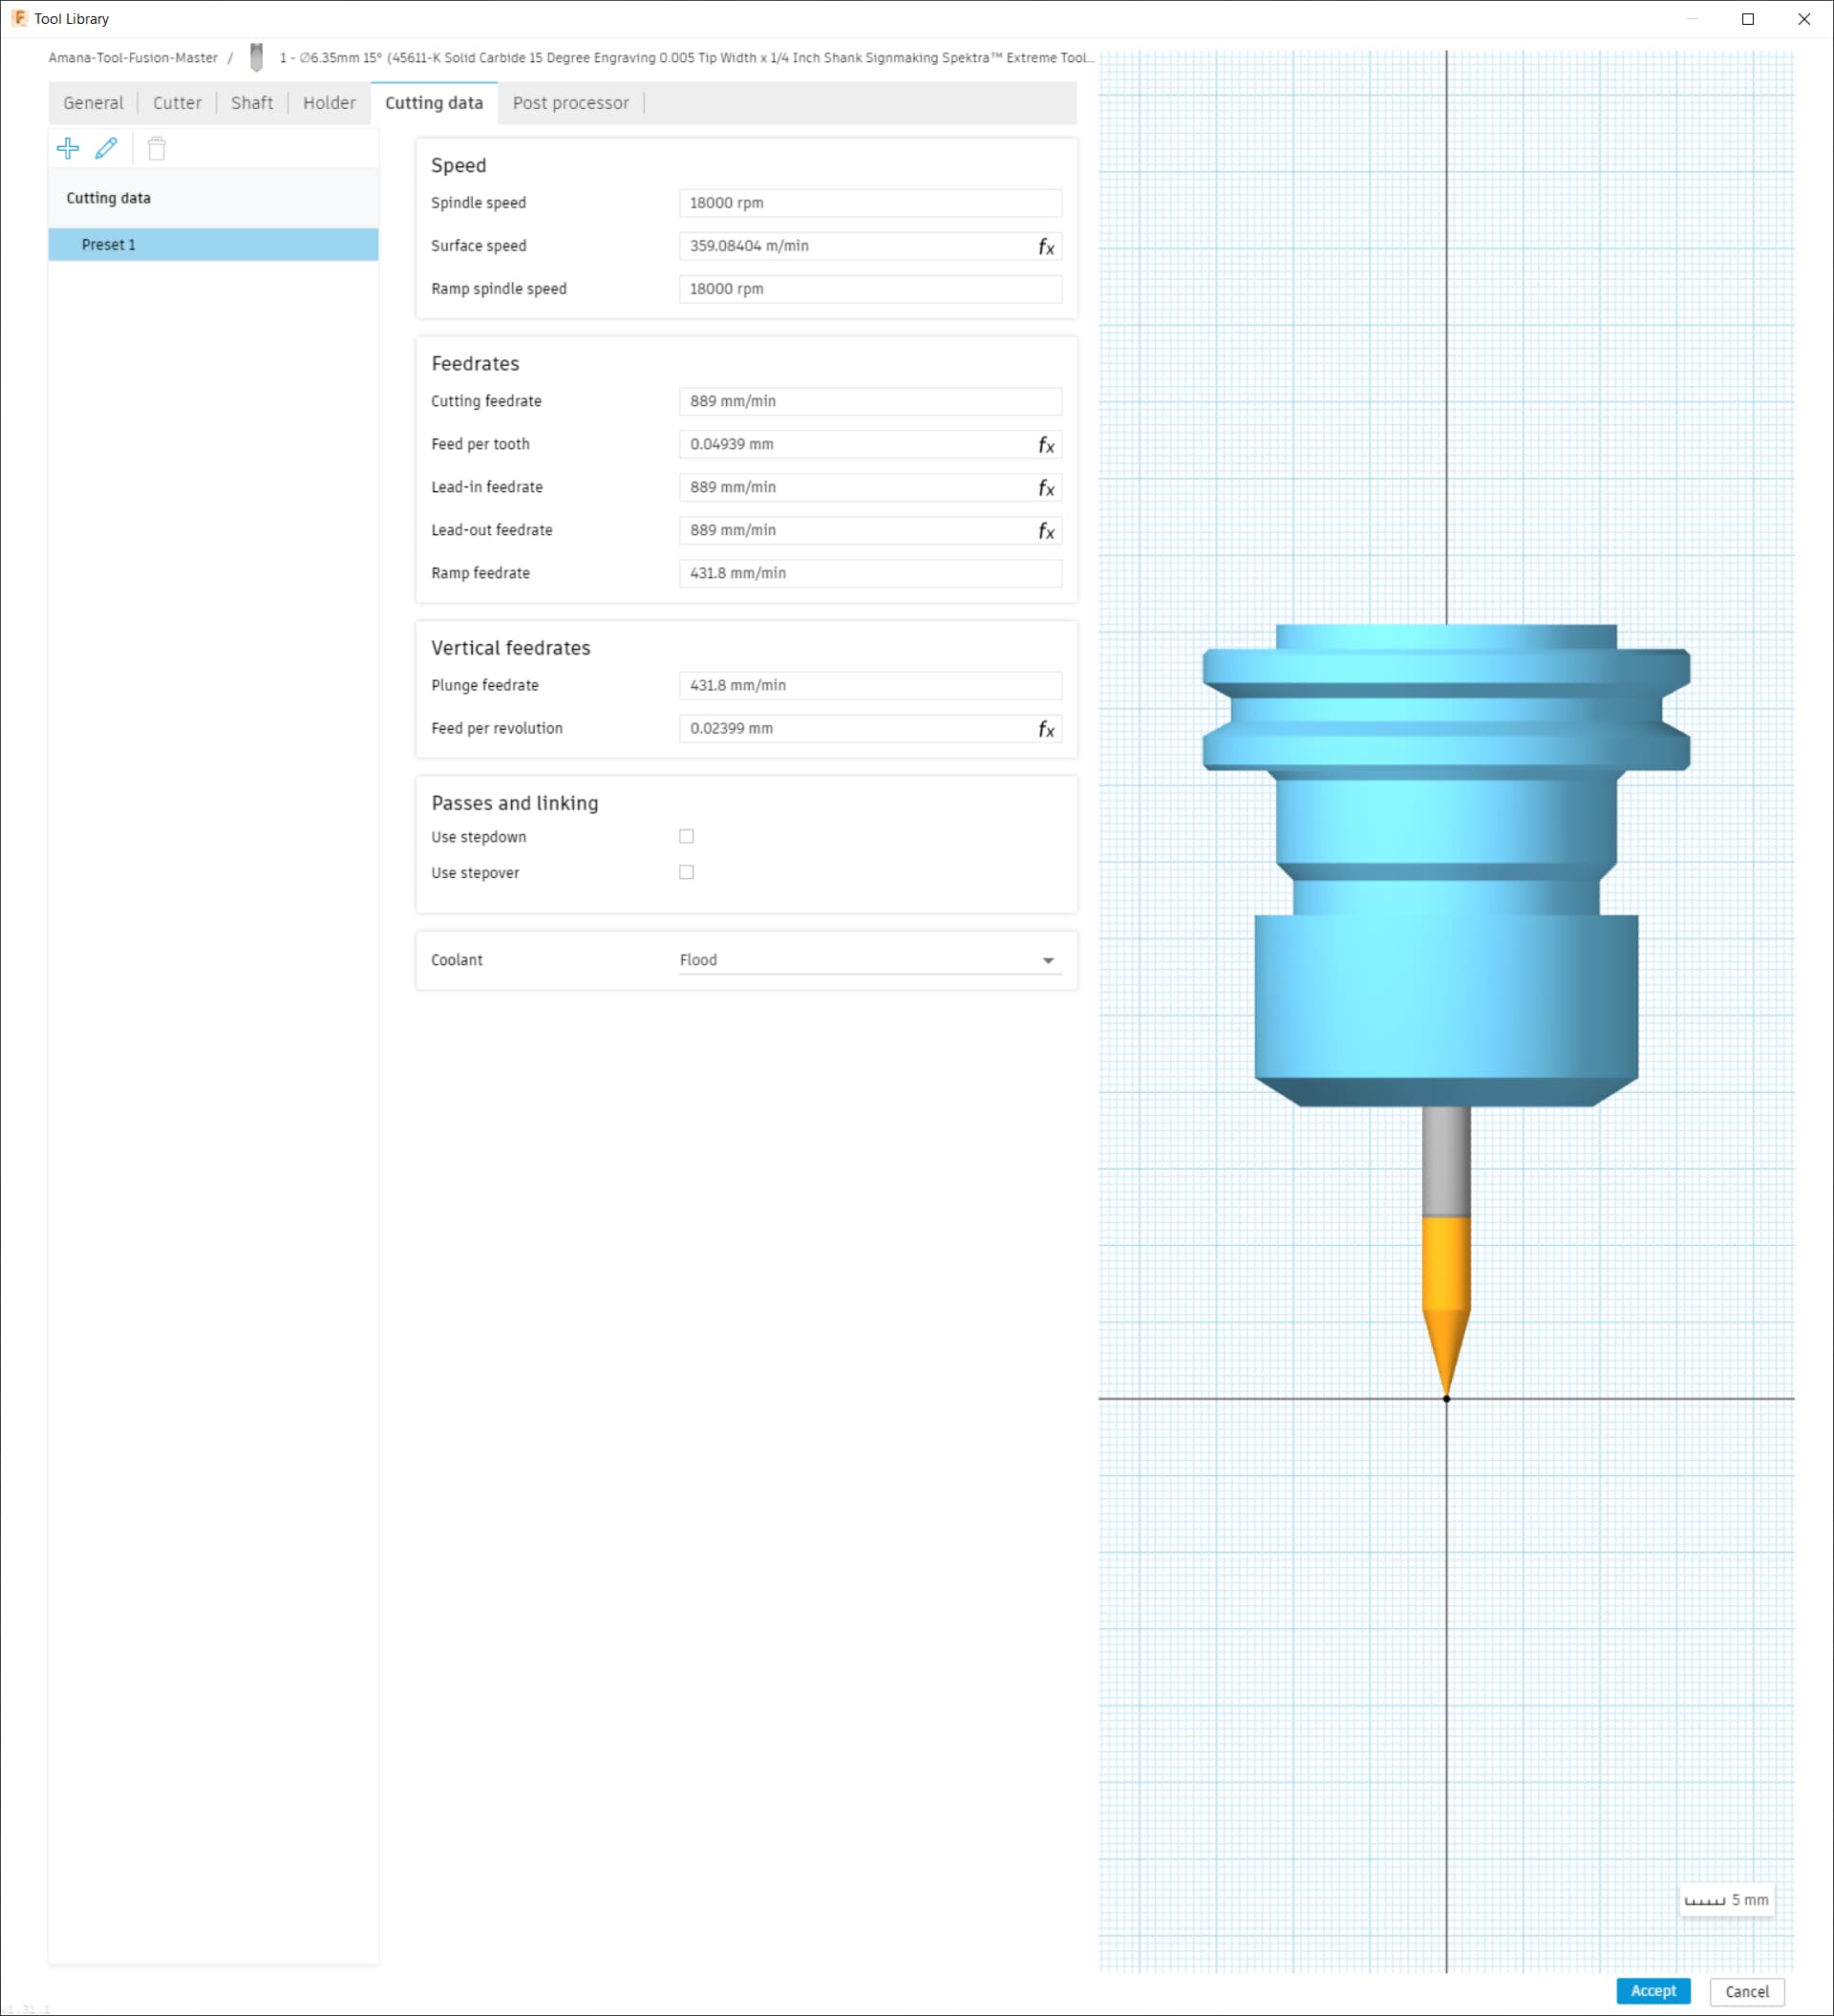Enable the Use stepover checkbox
The image size is (1834, 2016).
click(686, 872)
